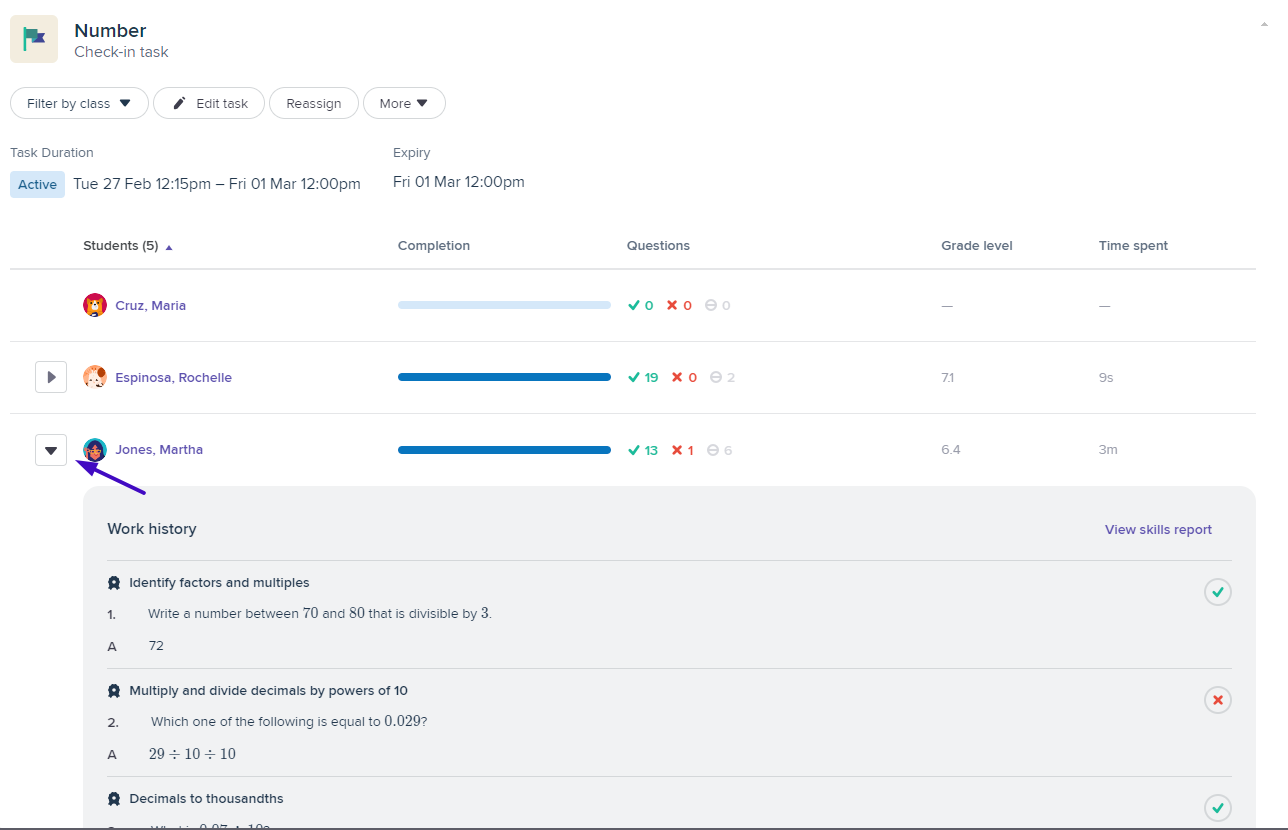The height and width of the screenshot is (830, 1288).
Task: Click the Expiry date Fri 01 Mar 12:00pm
Action: tap(459, 182)
